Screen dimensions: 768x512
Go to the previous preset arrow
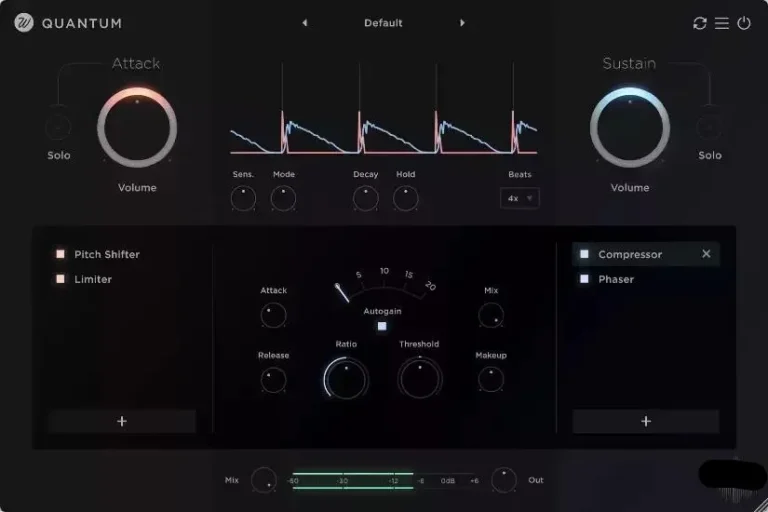pyautogui.click(x=305, y=23)
